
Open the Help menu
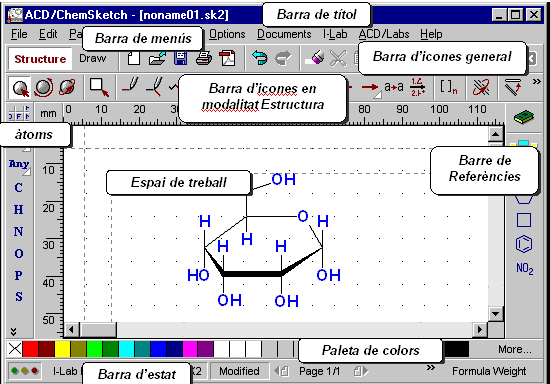click(431, 34)
